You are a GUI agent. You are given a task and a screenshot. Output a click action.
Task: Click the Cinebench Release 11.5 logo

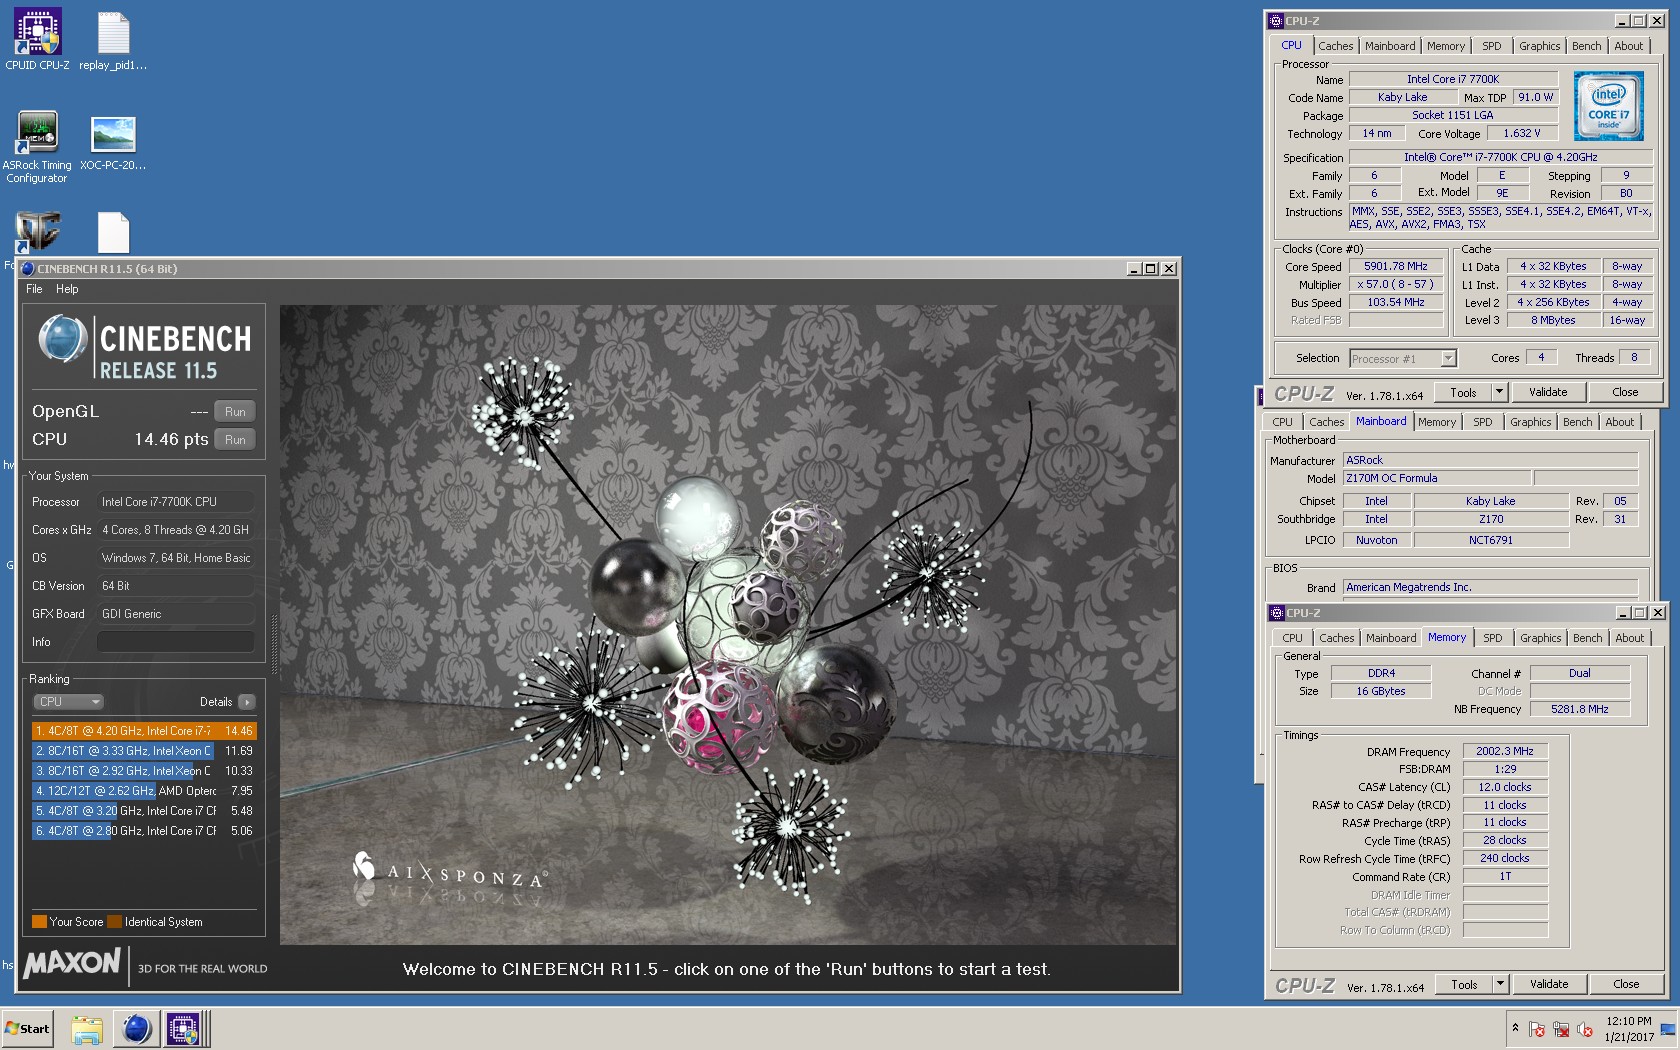pos(144,348)
